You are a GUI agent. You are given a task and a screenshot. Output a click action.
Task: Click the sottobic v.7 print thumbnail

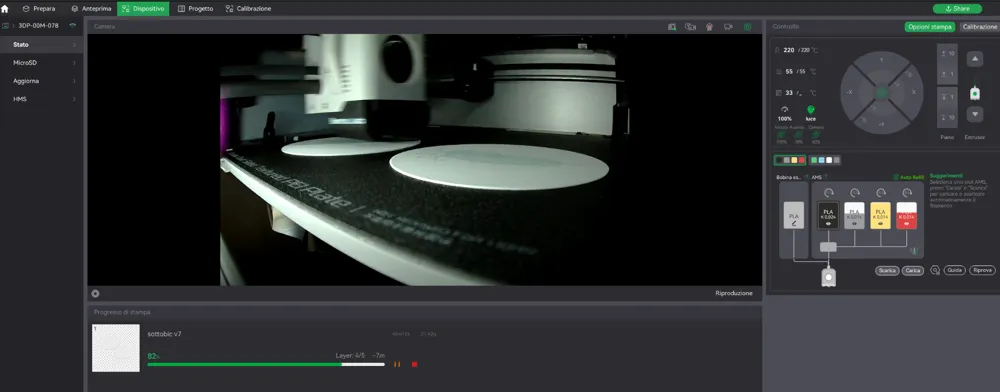[x=115, y=348]
